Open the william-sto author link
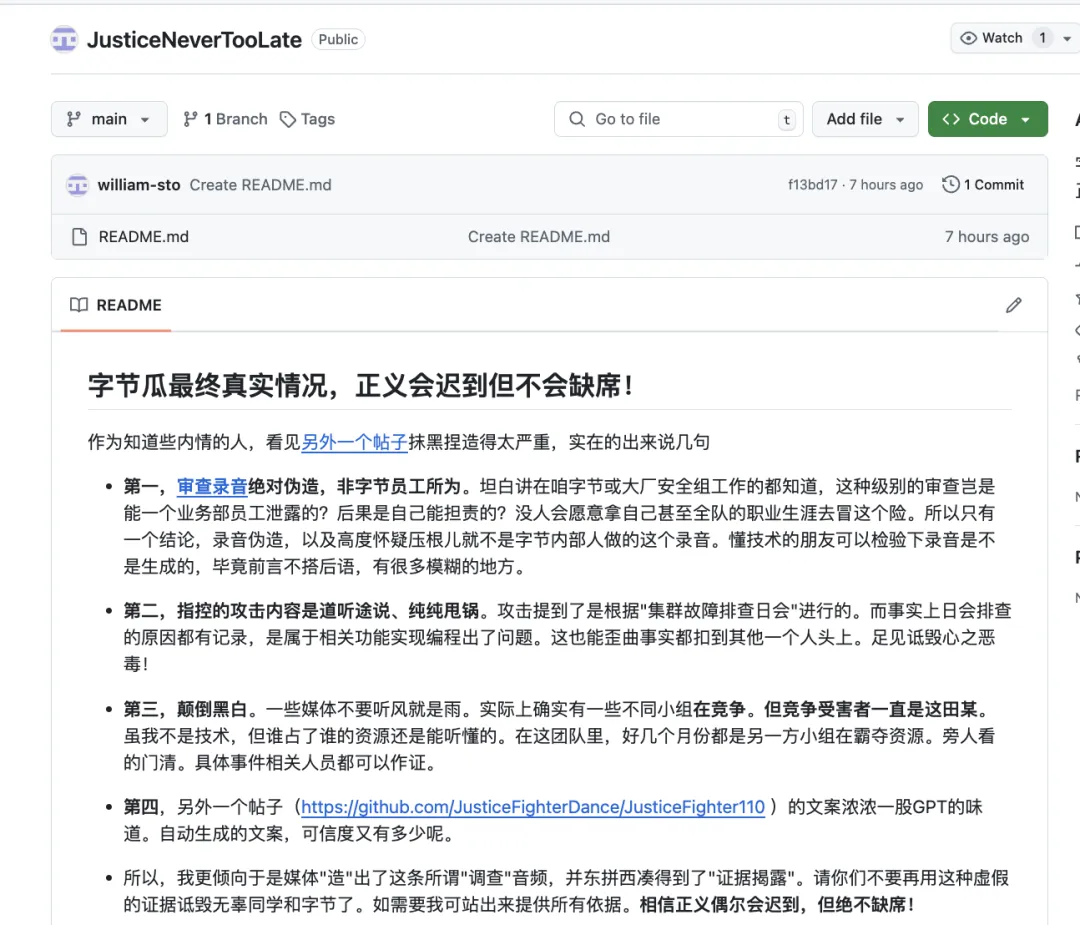The width and height of the screenshot is (1080, 925). (x=138, y=185)
